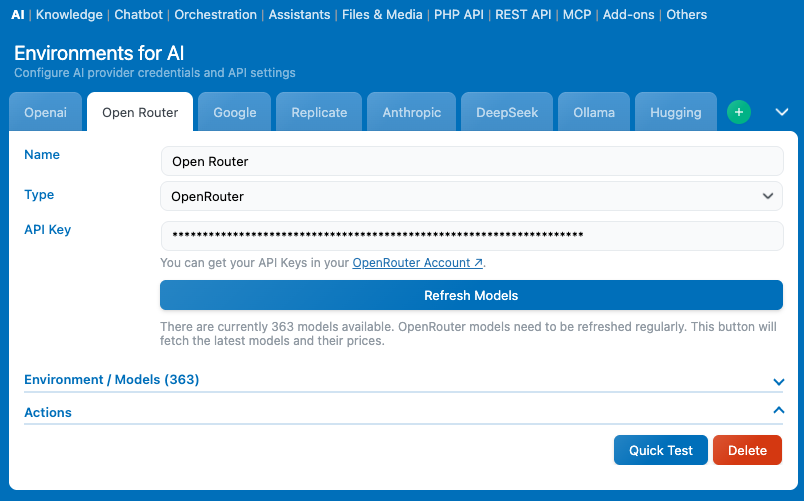Select the Google environment tab

click(x=235, y=112)
